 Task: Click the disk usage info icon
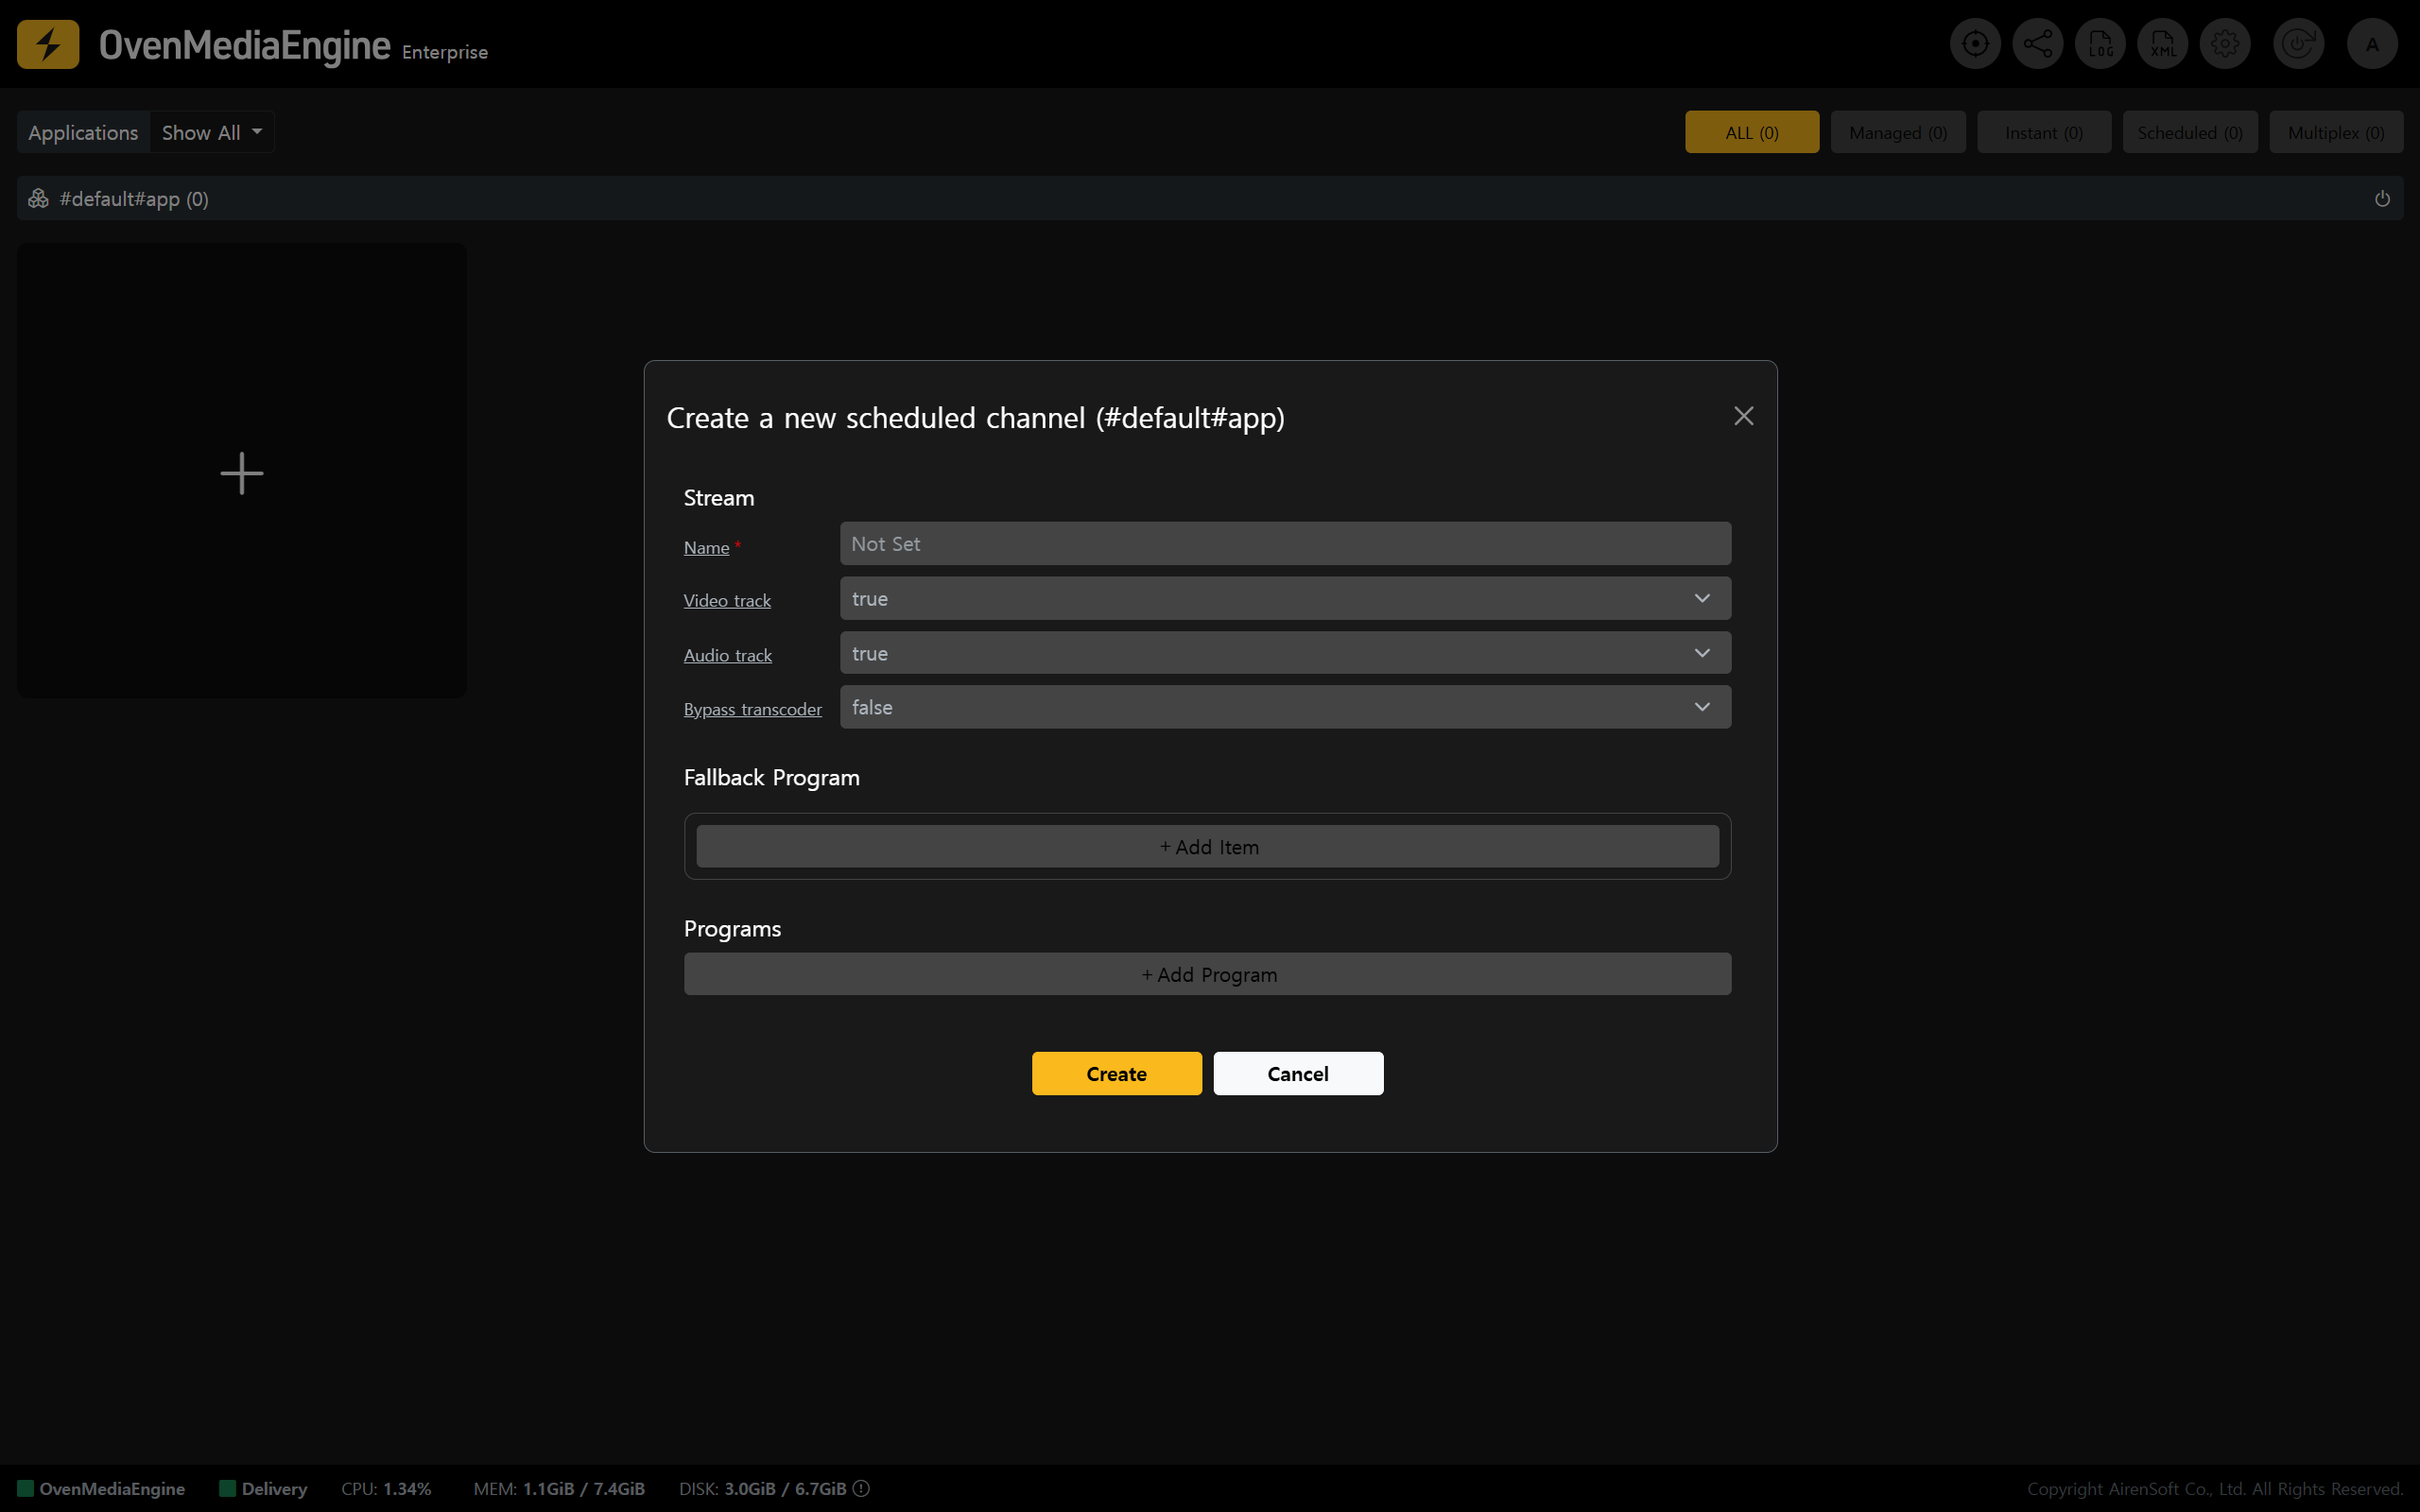[x=861, y=1488]
